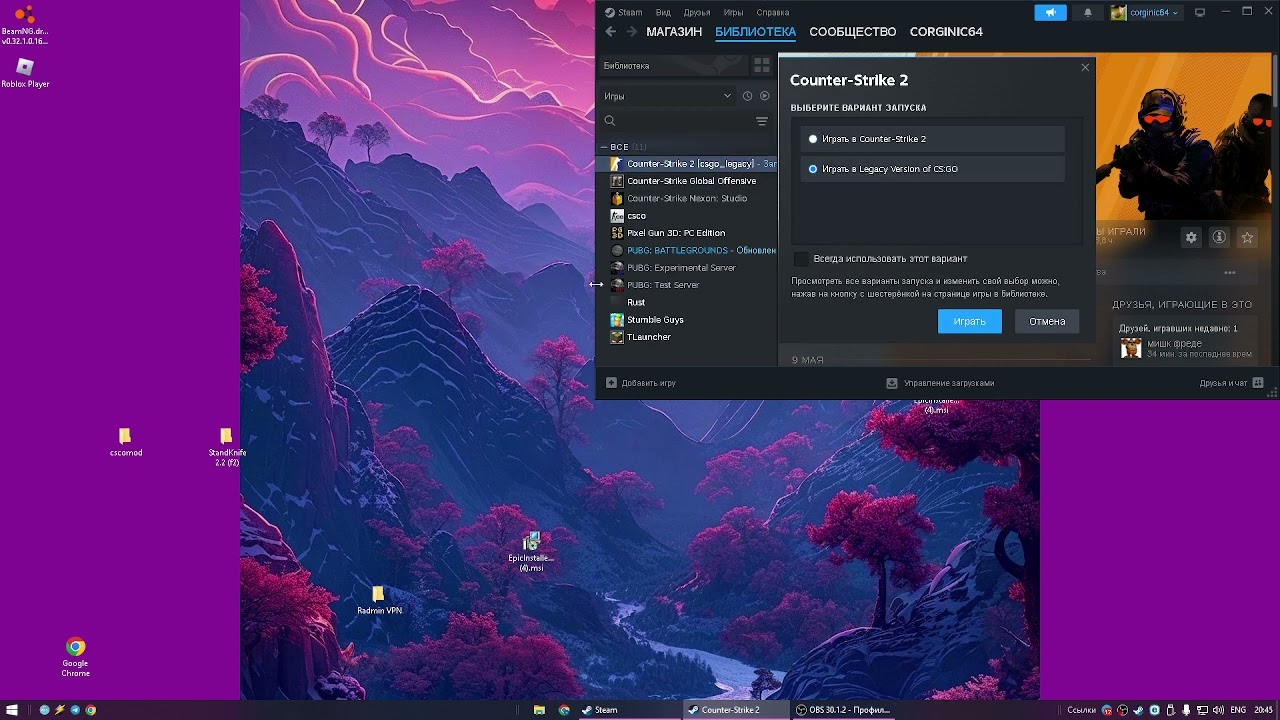The image size is (1280, 720).
Task: Switch to Steam taskbar button
Action: click(628, 710)
